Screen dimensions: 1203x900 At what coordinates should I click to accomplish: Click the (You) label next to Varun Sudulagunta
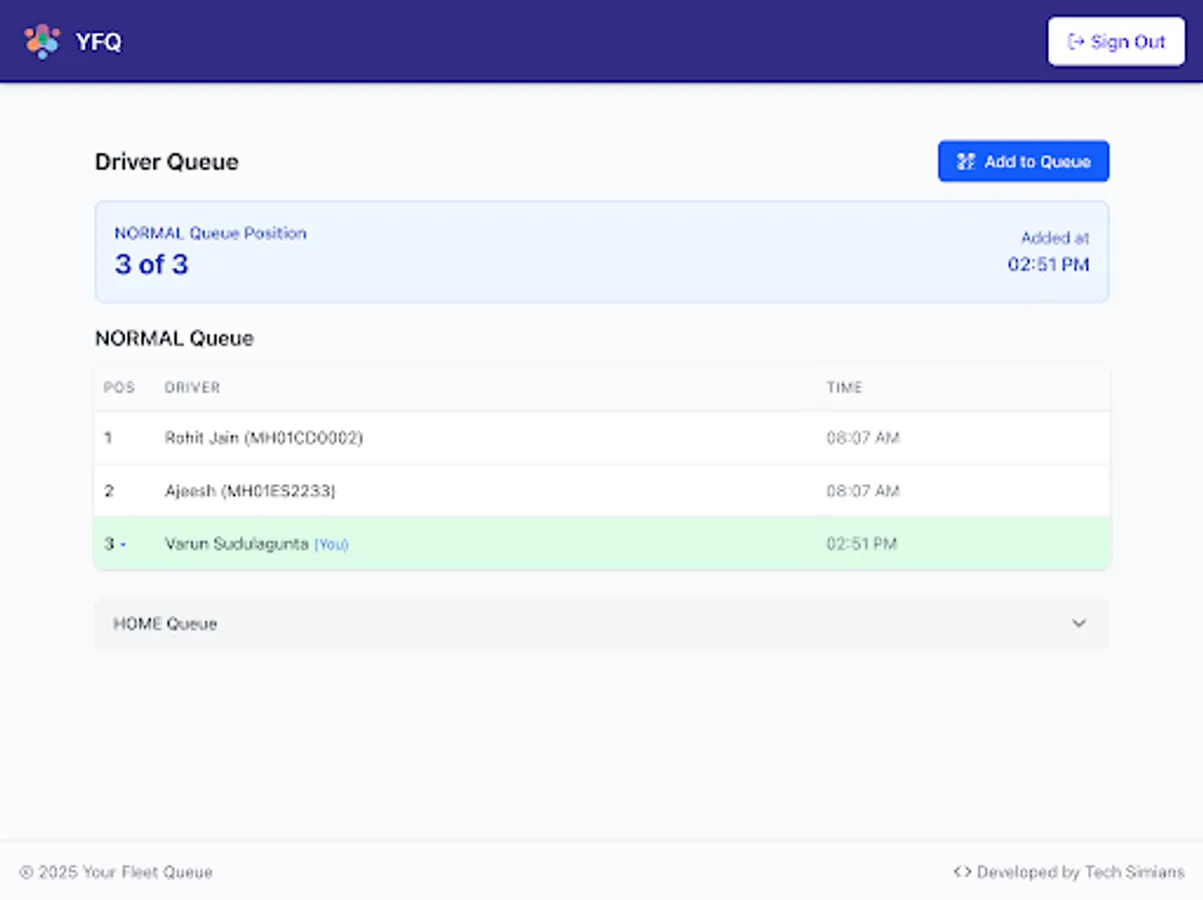click(x=332, y=544)
